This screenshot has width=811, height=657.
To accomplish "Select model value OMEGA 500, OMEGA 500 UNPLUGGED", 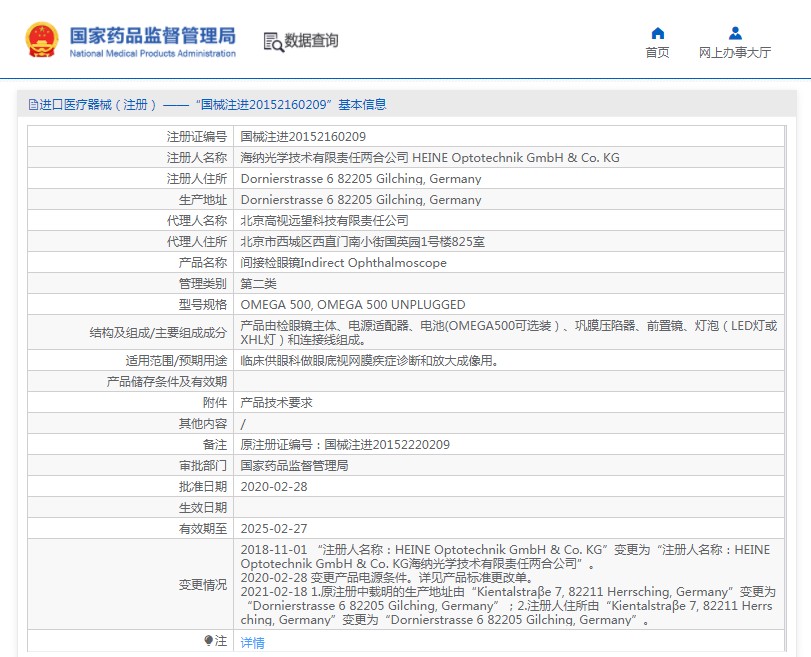I will pos(353,305).
